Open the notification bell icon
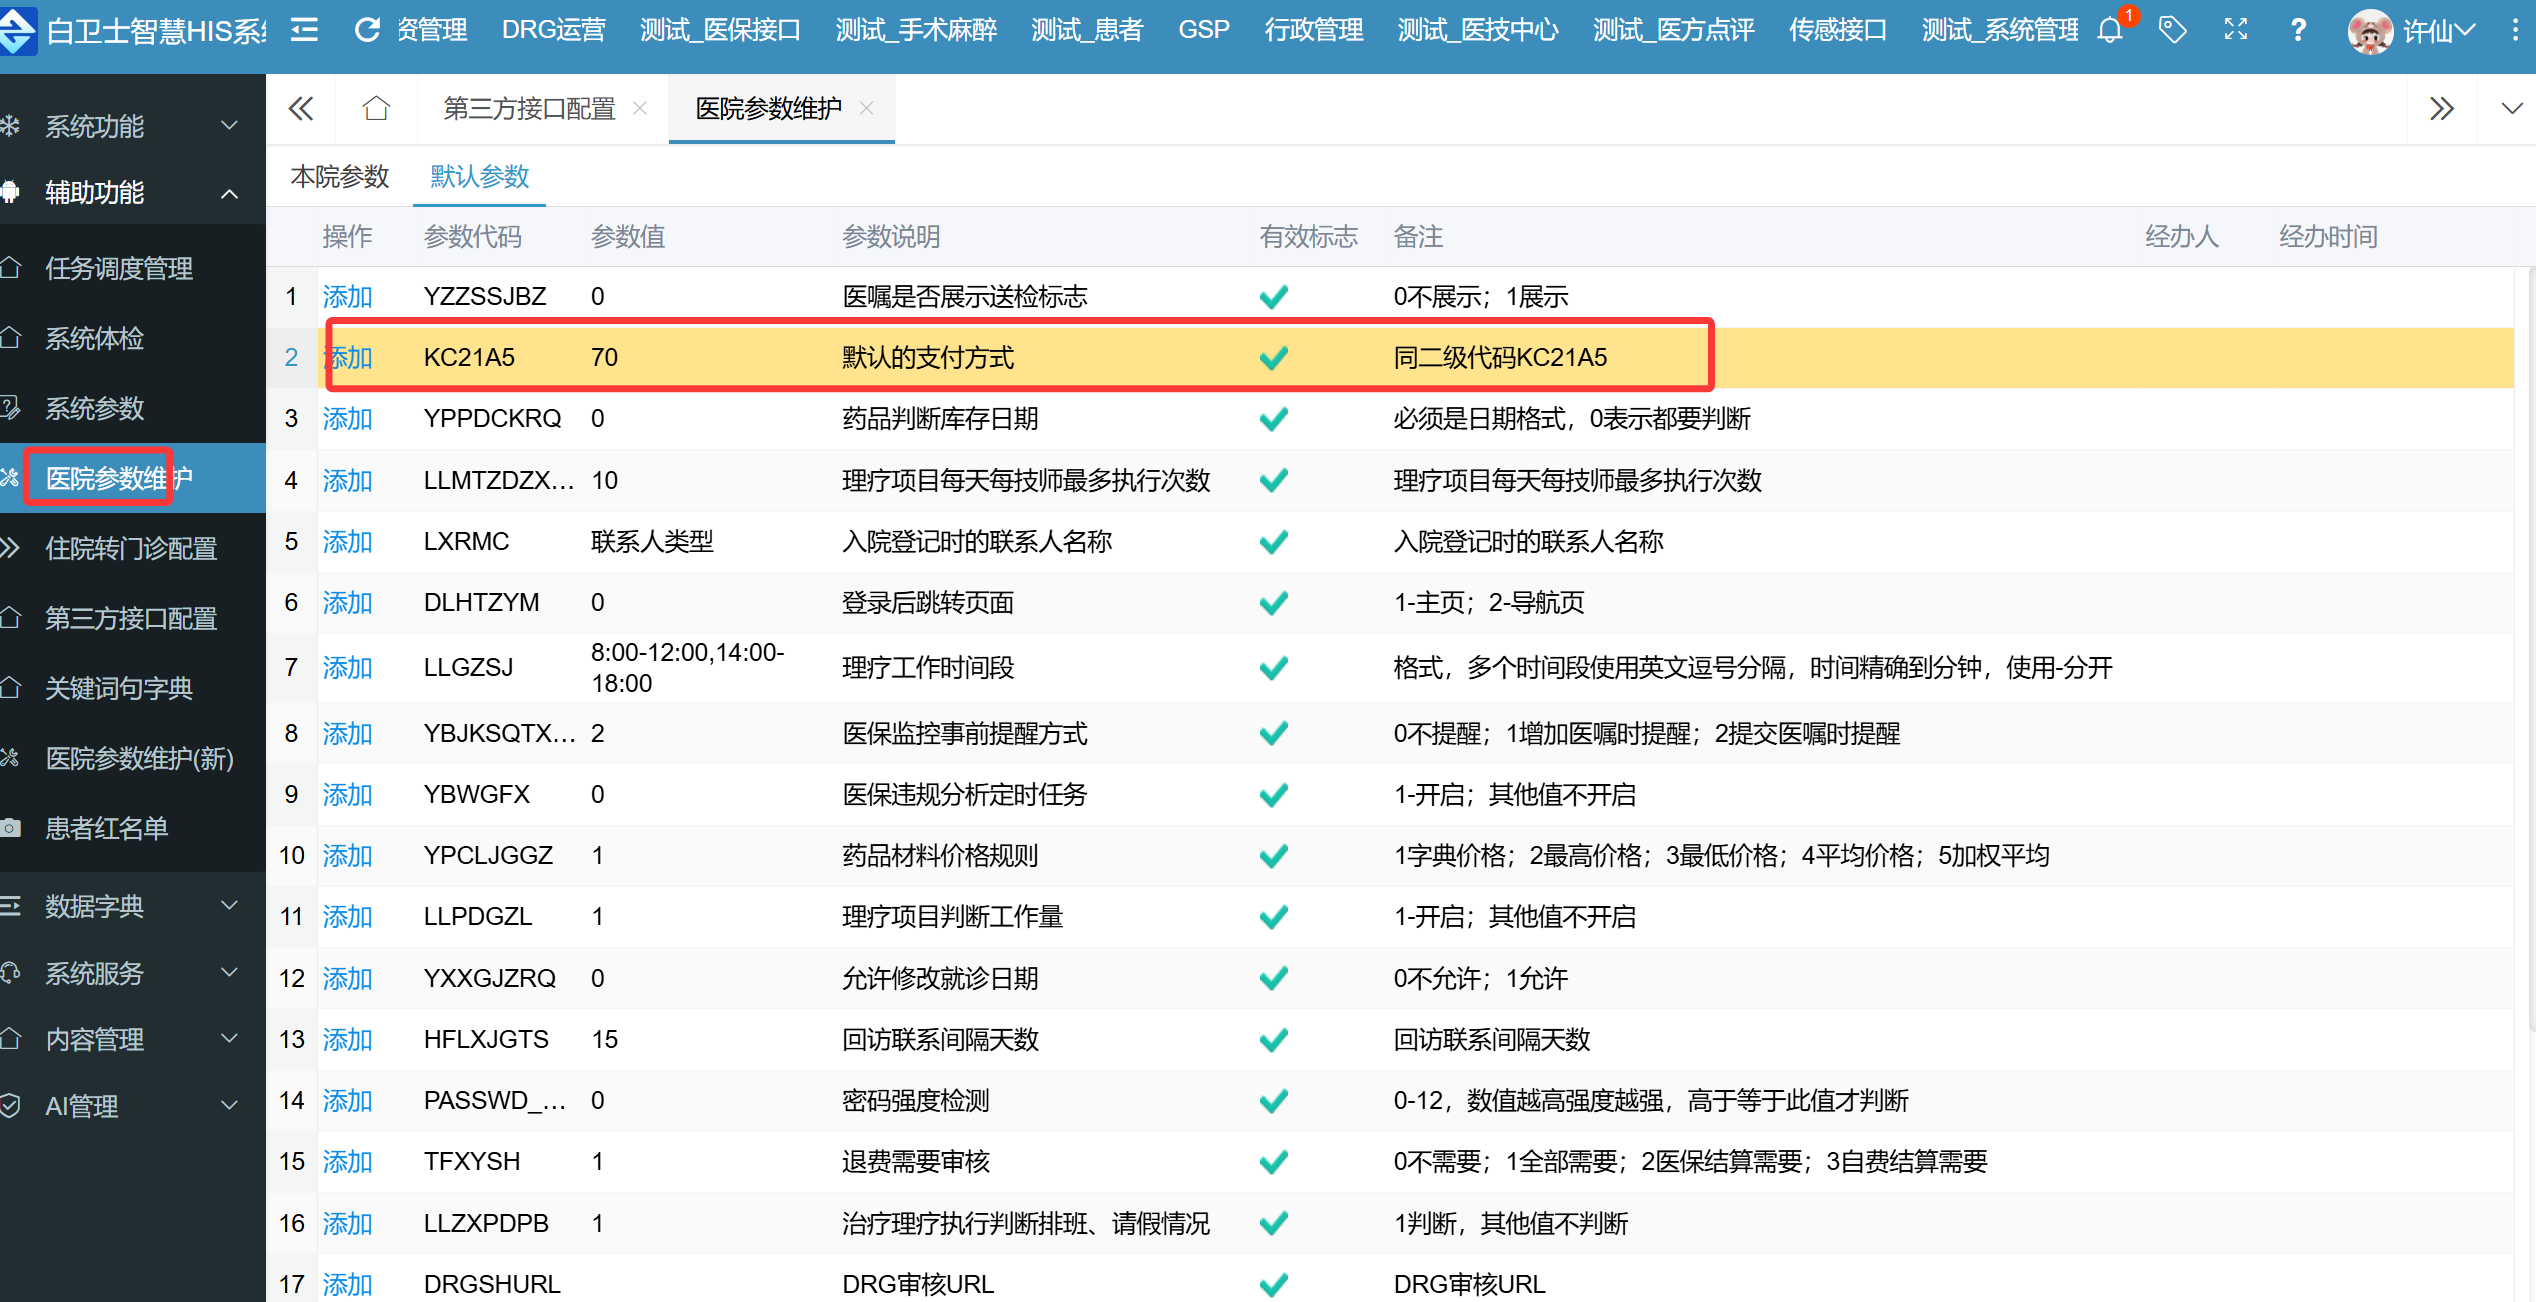The width and height of the screenshot is (2536, 1302). pos(2110,30)
